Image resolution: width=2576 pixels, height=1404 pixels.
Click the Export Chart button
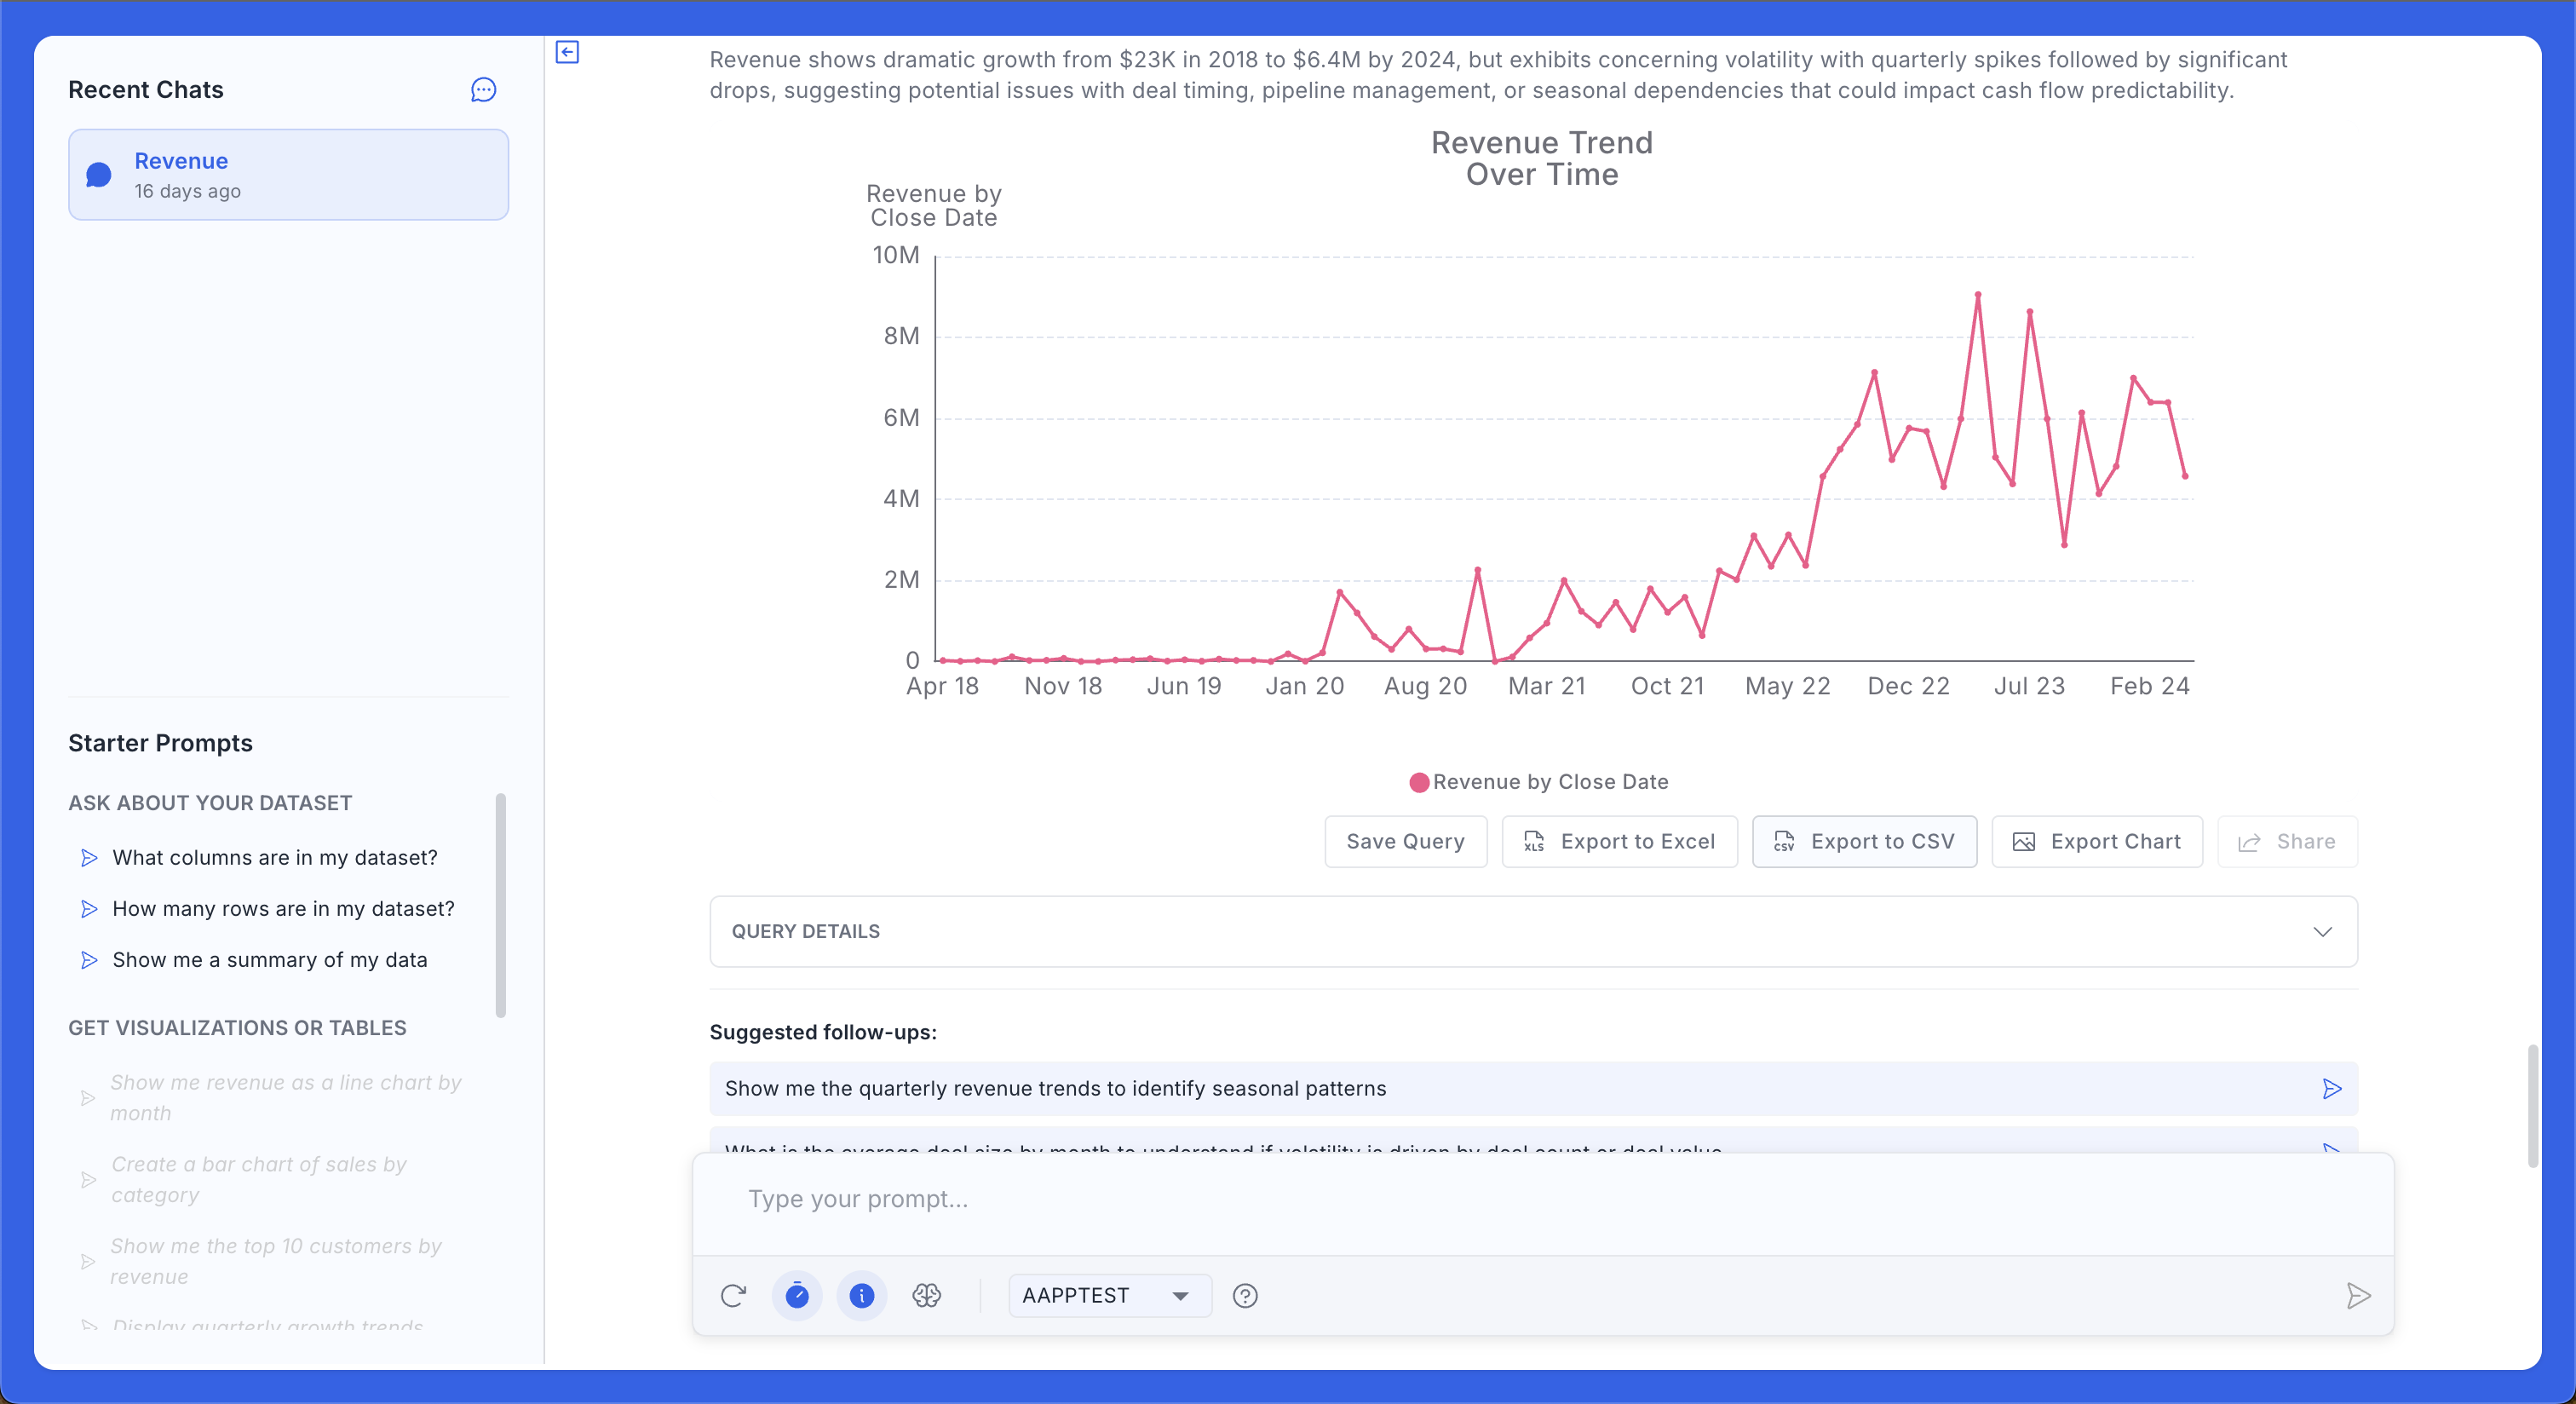2097,842
